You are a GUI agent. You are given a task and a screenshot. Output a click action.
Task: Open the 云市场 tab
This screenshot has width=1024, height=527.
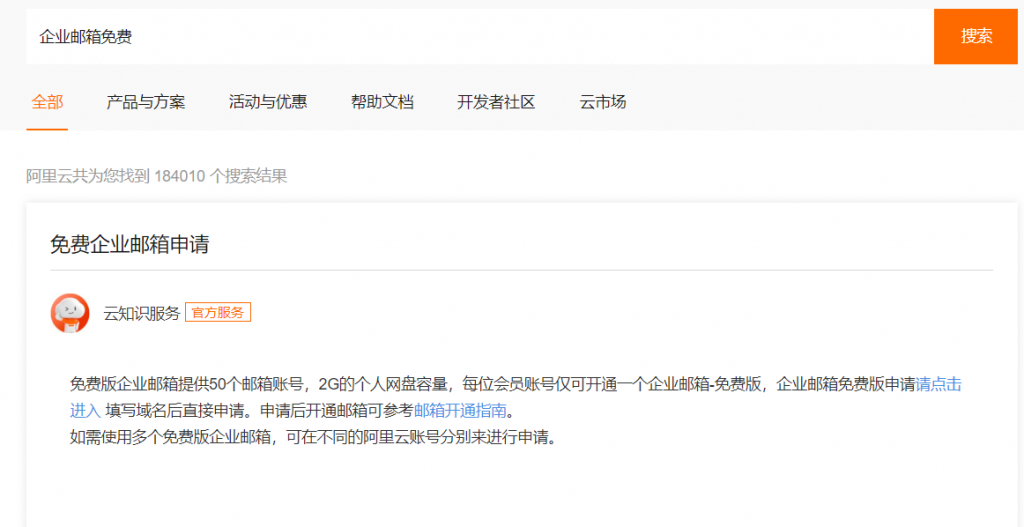pos(603,101)
